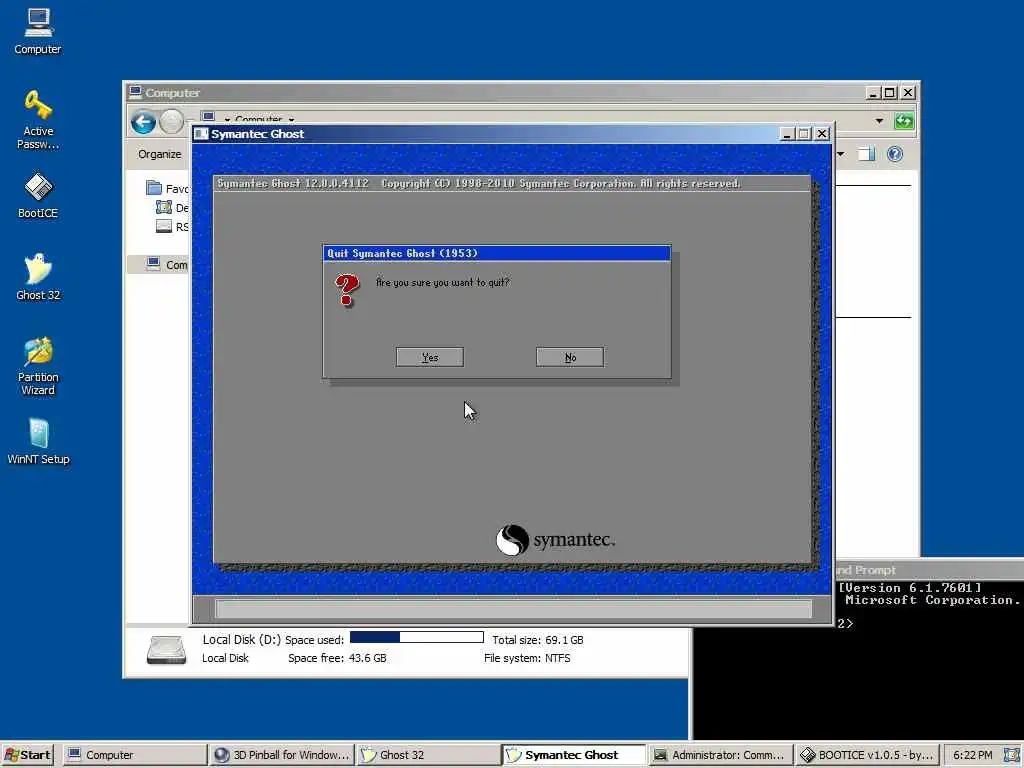Switch to BOOTICE v1.0.5 taskbar item
The height and width of the screenshot is (768, 1024).
[x=867, y=755]
